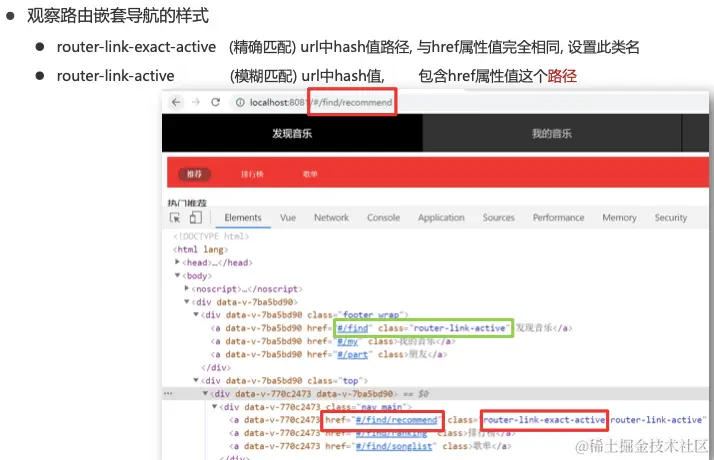Select the 推荐 pill in the red bar

point(194,174)
